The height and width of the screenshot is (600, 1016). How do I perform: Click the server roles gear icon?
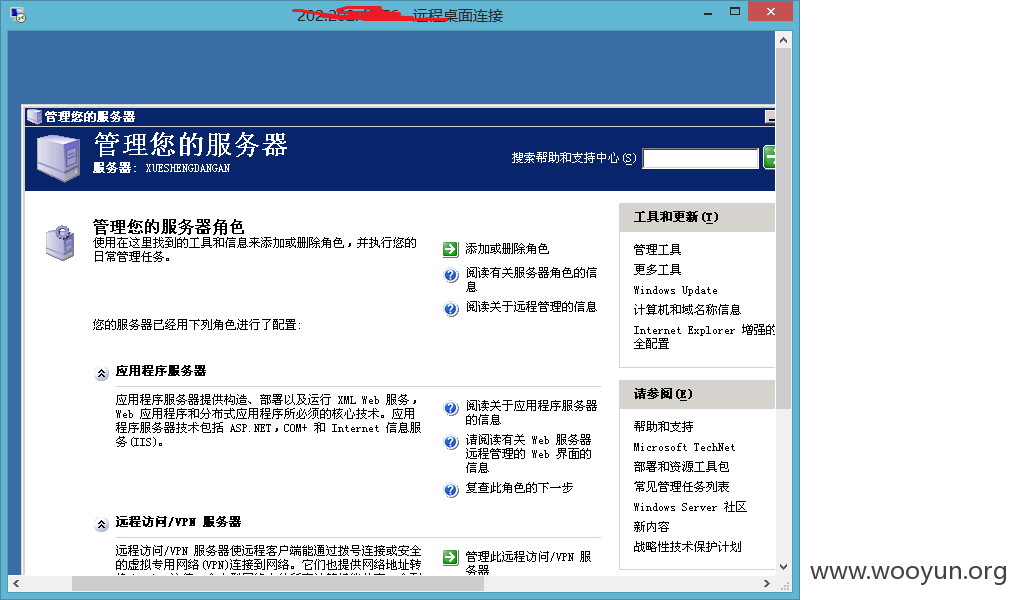pyautogui.click(x=60, y=243)
